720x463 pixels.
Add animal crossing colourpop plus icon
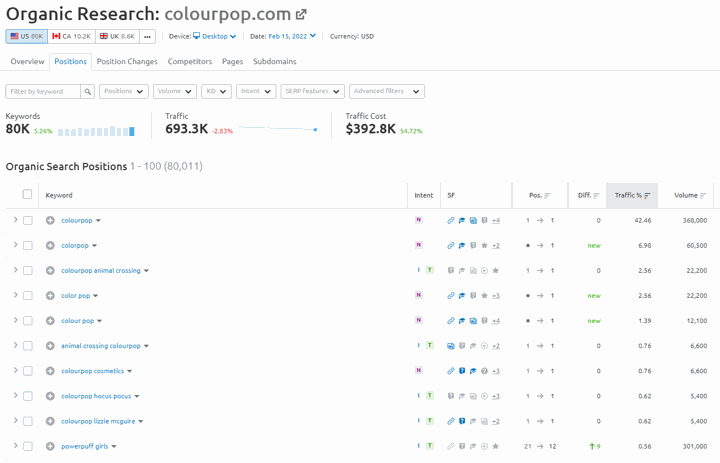[50, 346]
